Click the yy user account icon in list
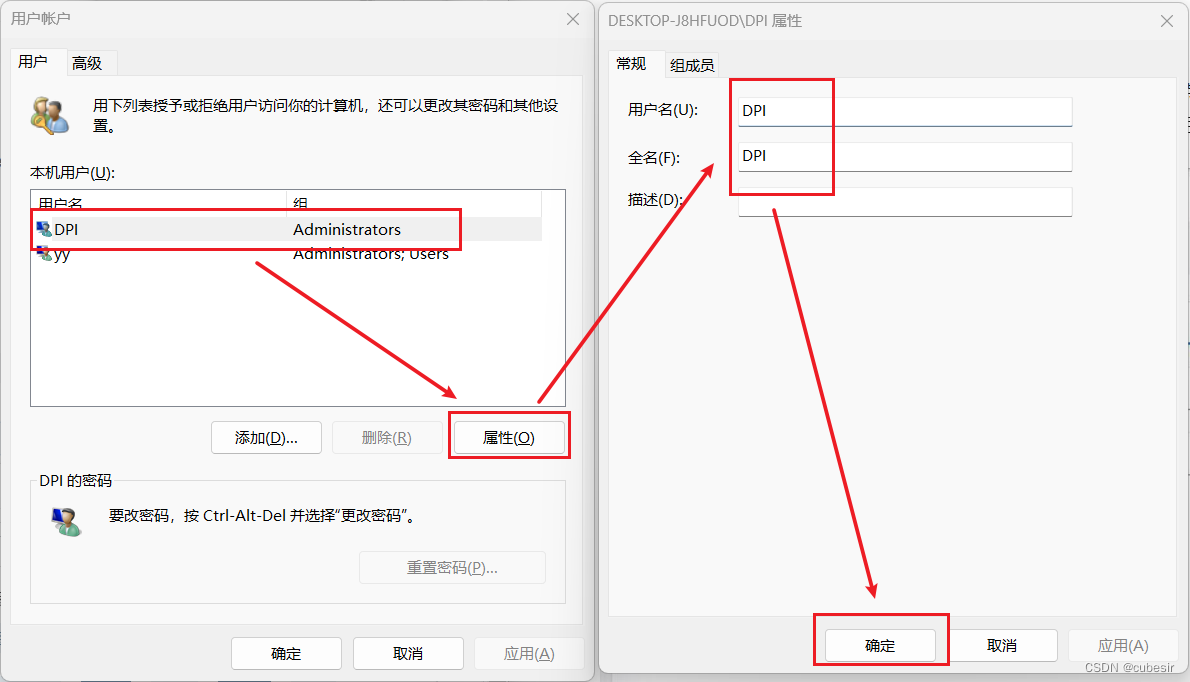This screenshot has width=1190, height=682. pyautogui.click(x=44, y=253)
